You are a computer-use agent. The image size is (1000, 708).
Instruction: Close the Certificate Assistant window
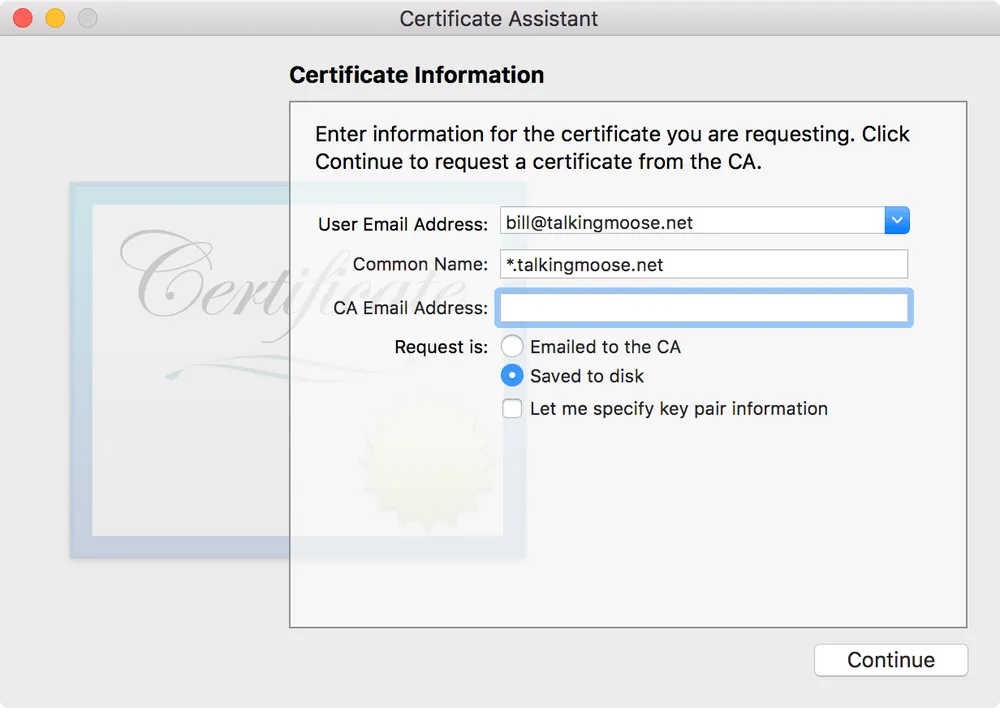point(22,18)
